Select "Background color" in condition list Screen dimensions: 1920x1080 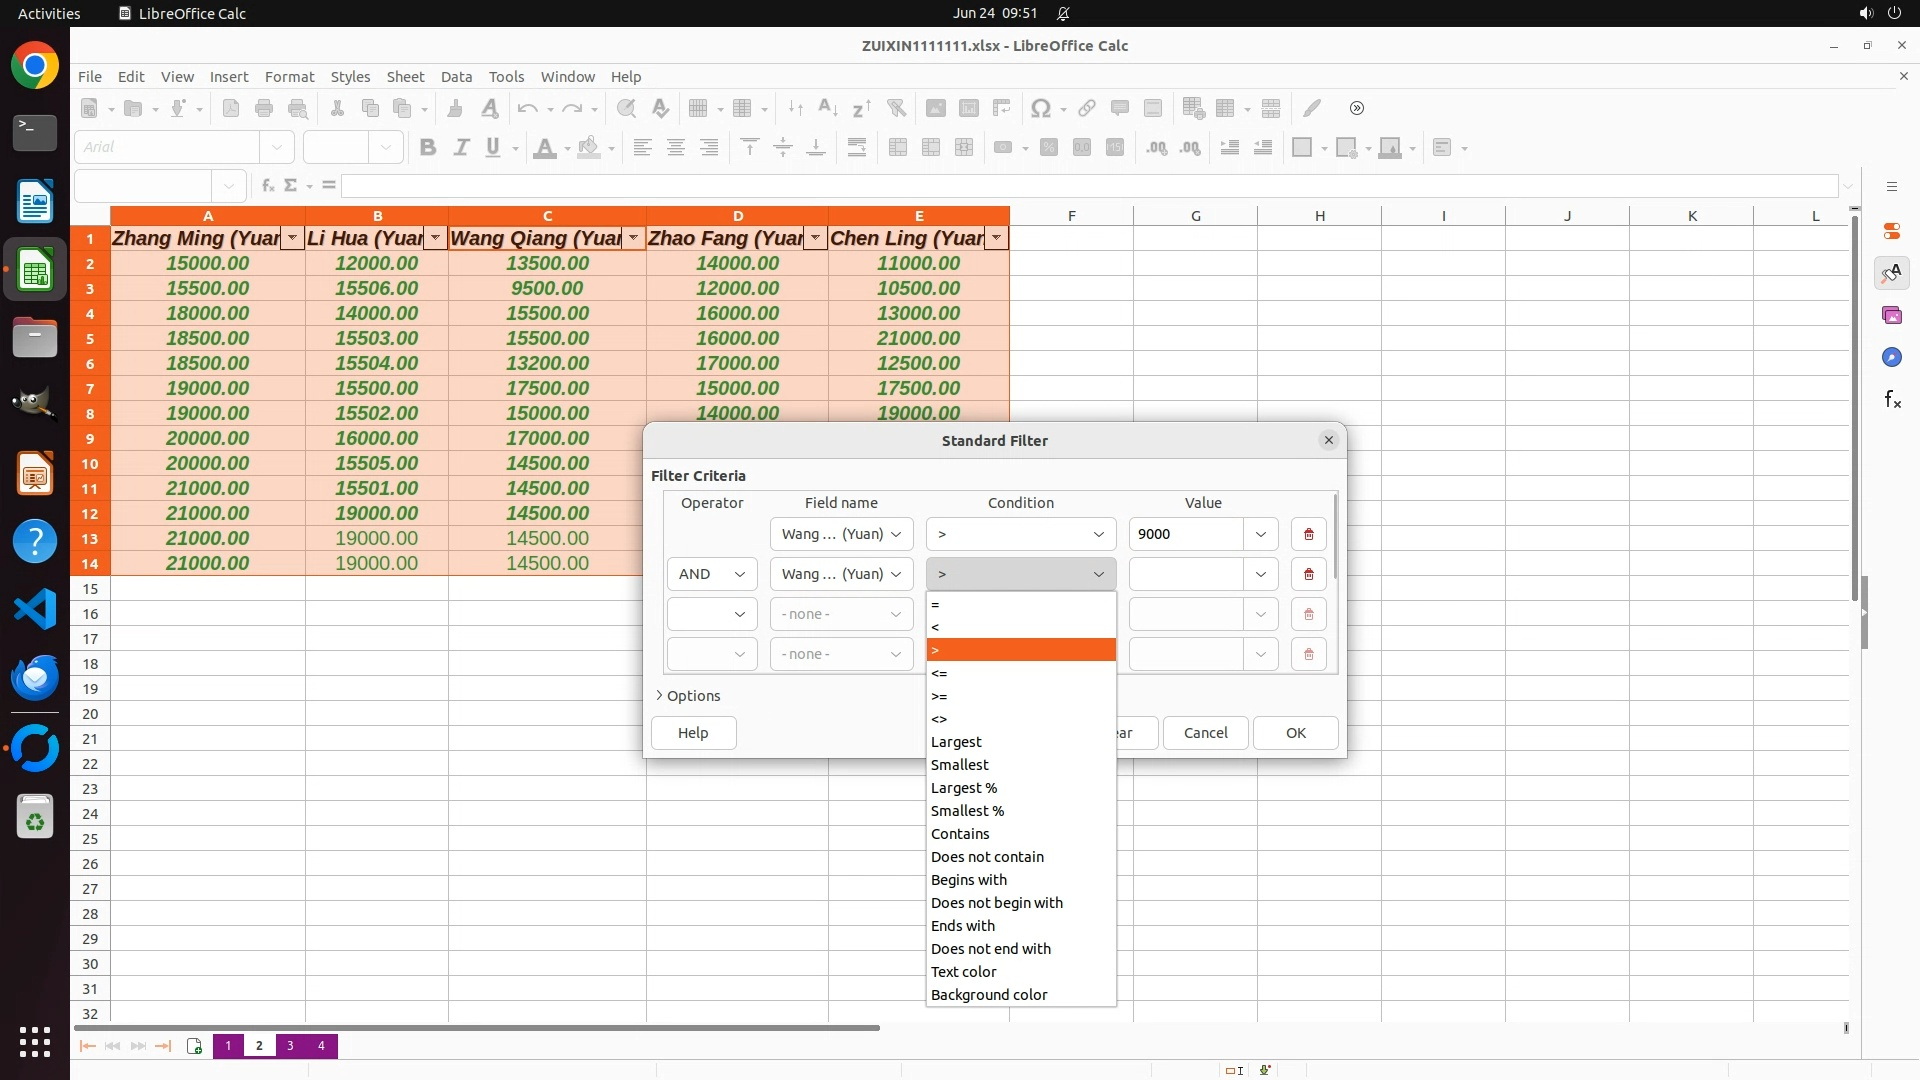coord(989,995)
